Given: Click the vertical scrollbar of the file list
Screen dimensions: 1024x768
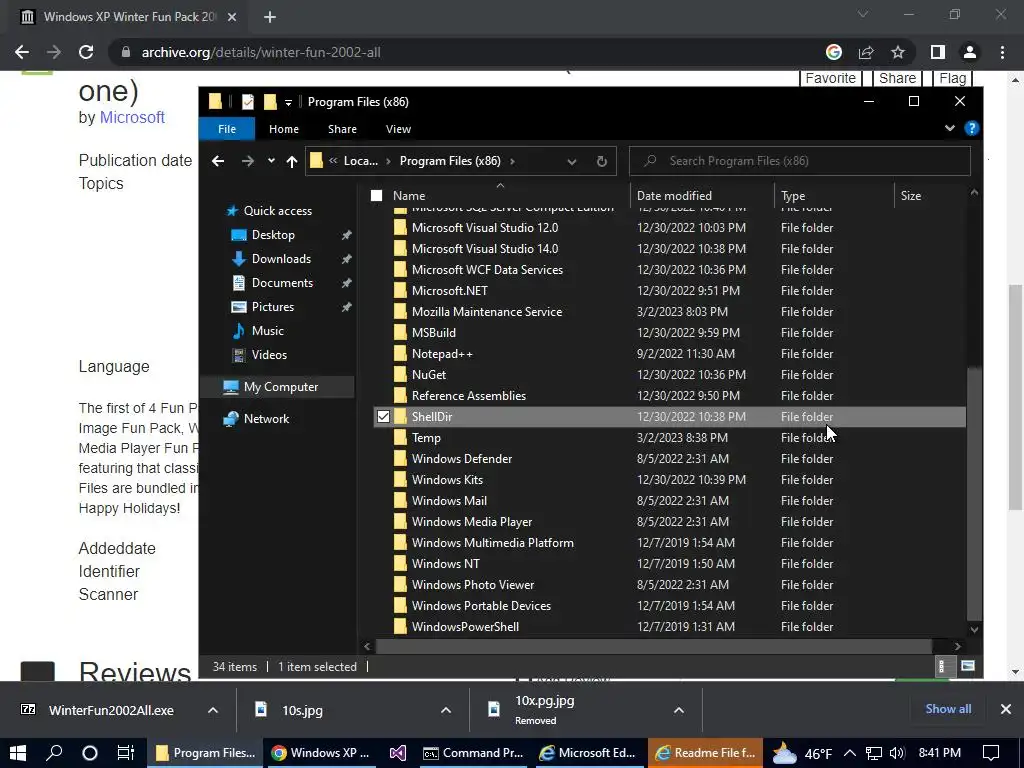Looking at the screenshot, I should pos(974,493).
